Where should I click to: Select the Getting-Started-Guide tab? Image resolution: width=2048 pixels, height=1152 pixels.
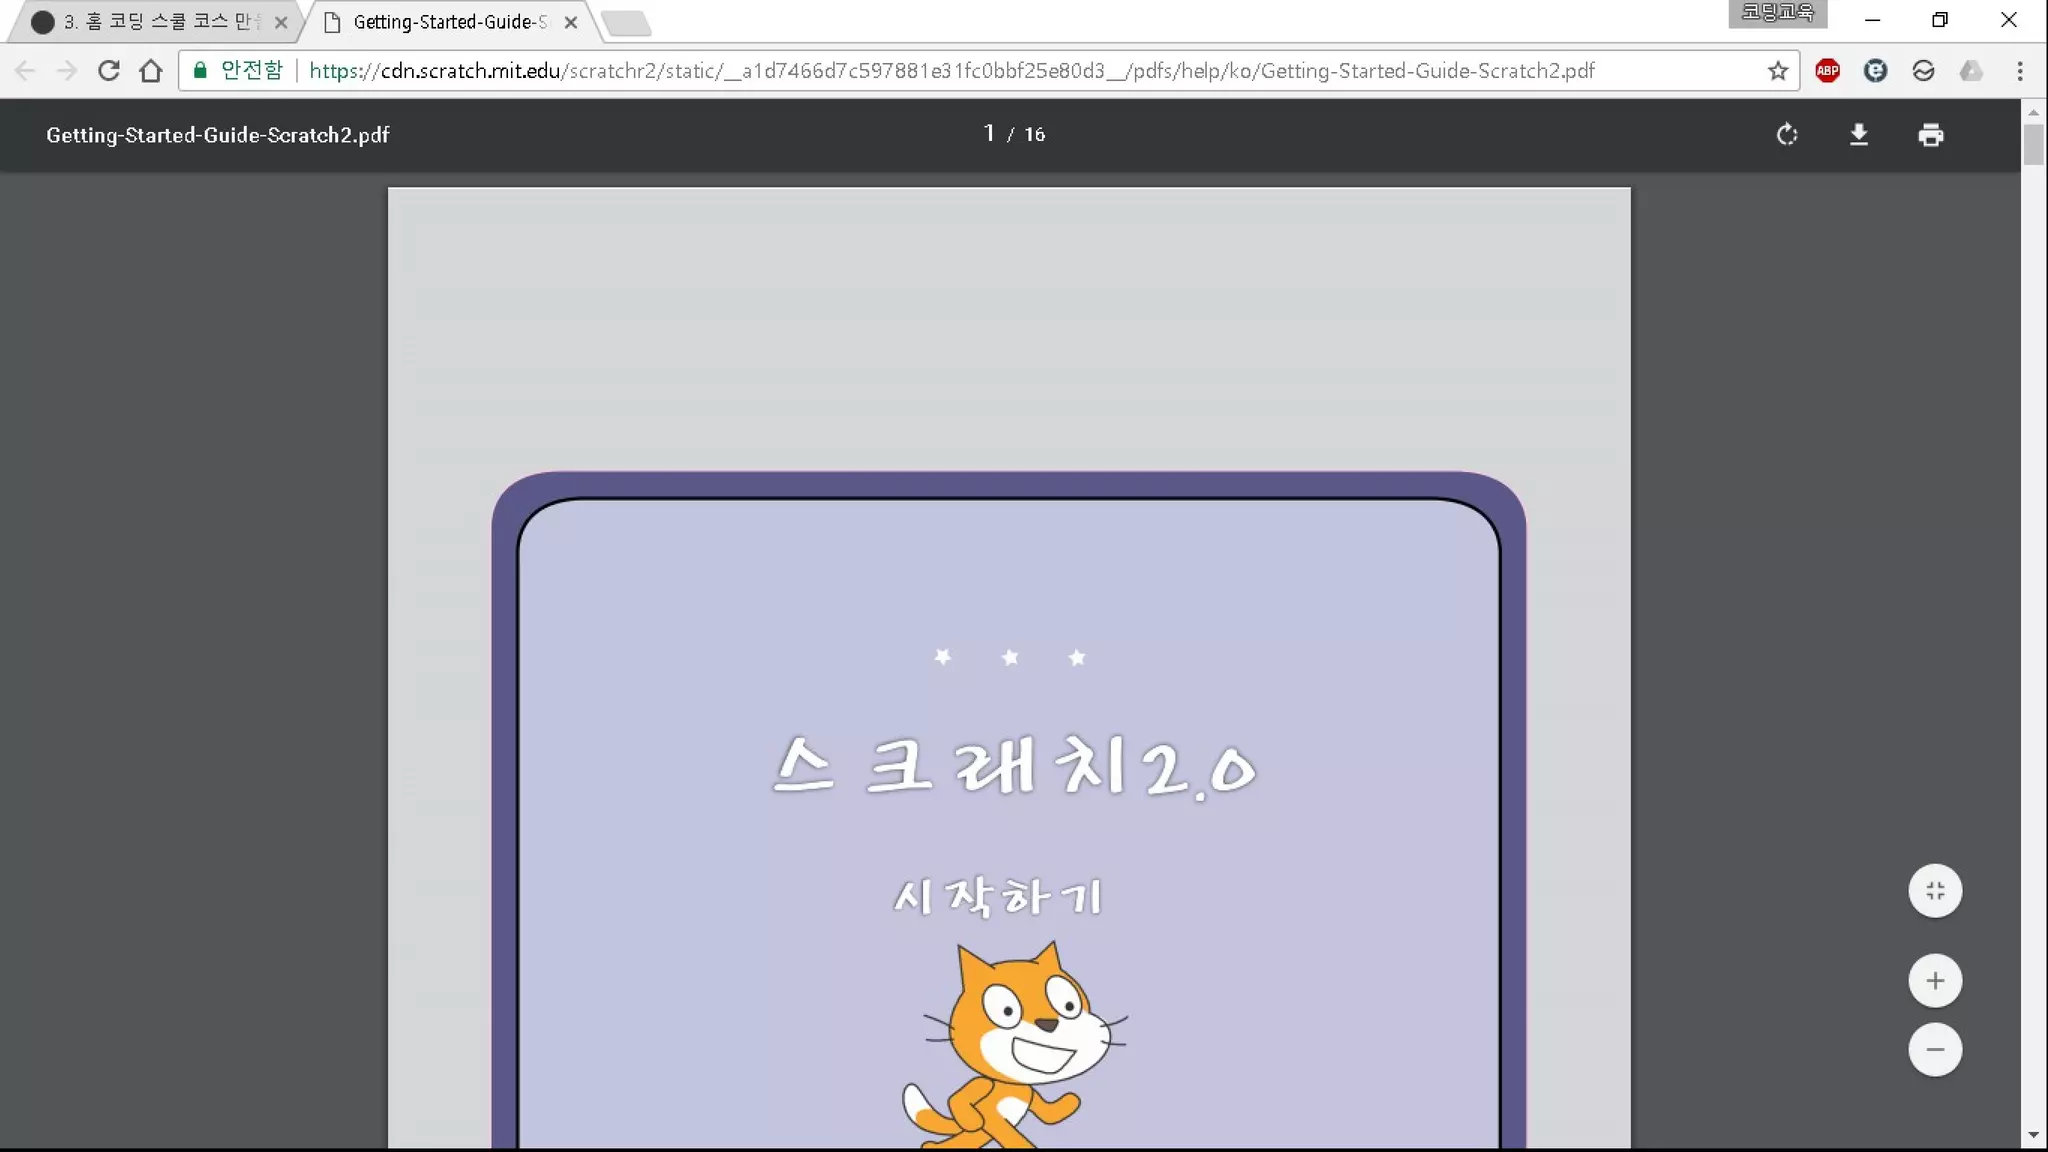tap(448, 22)
